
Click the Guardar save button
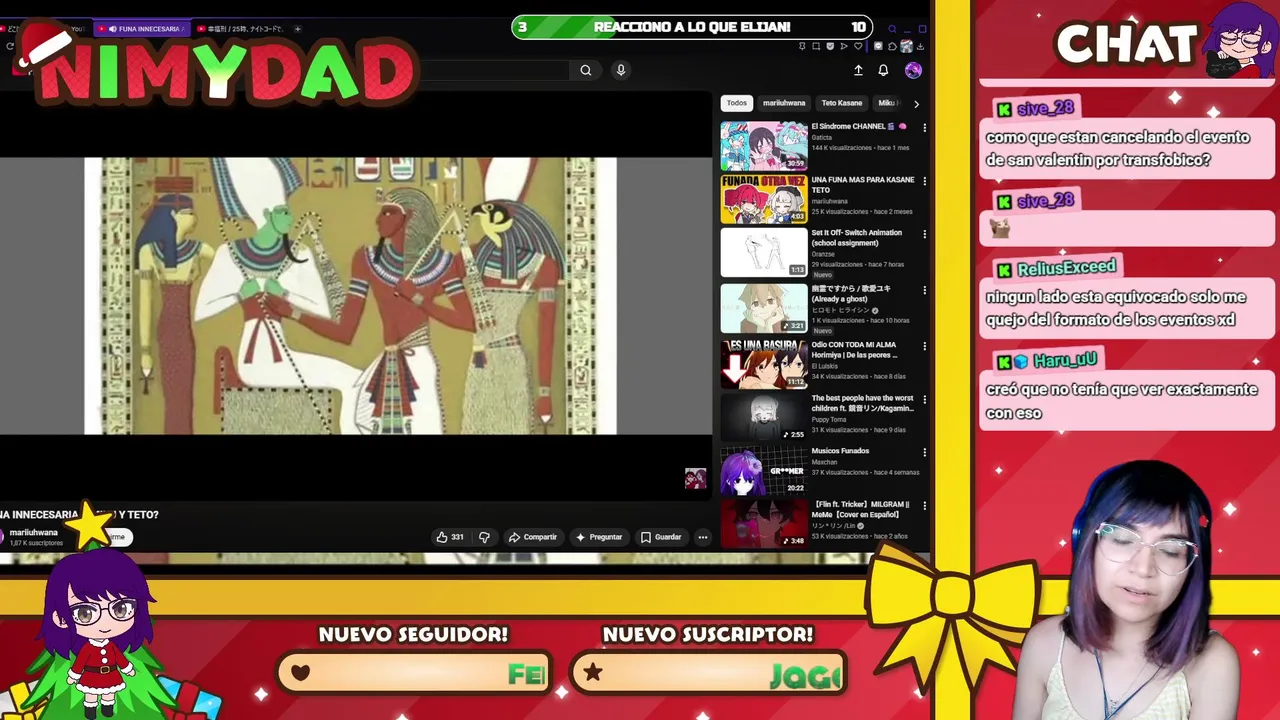click(661, 537)
